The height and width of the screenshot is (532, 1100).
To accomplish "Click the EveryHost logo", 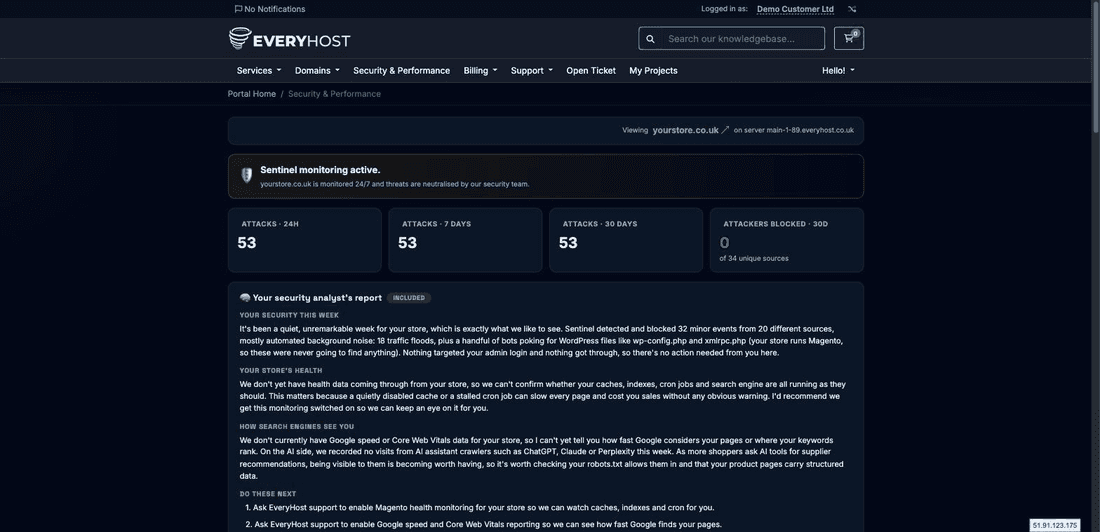I will point(290,39).
